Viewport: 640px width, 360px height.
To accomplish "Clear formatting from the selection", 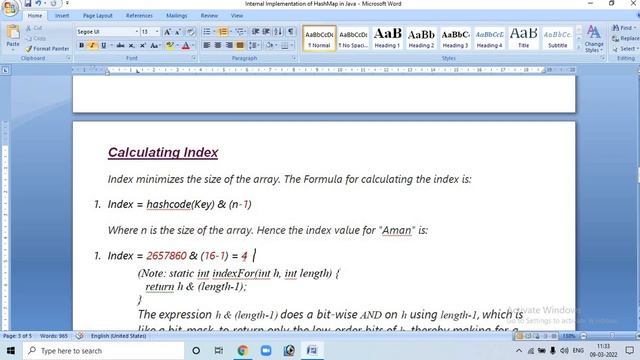I will (190, 32).
